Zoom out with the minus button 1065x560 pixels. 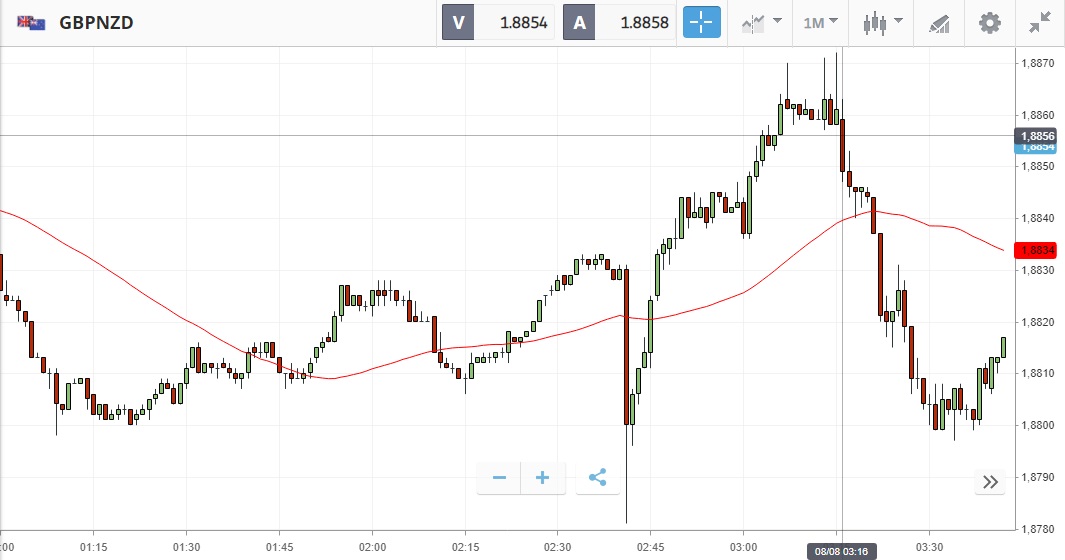coord(499,478)
